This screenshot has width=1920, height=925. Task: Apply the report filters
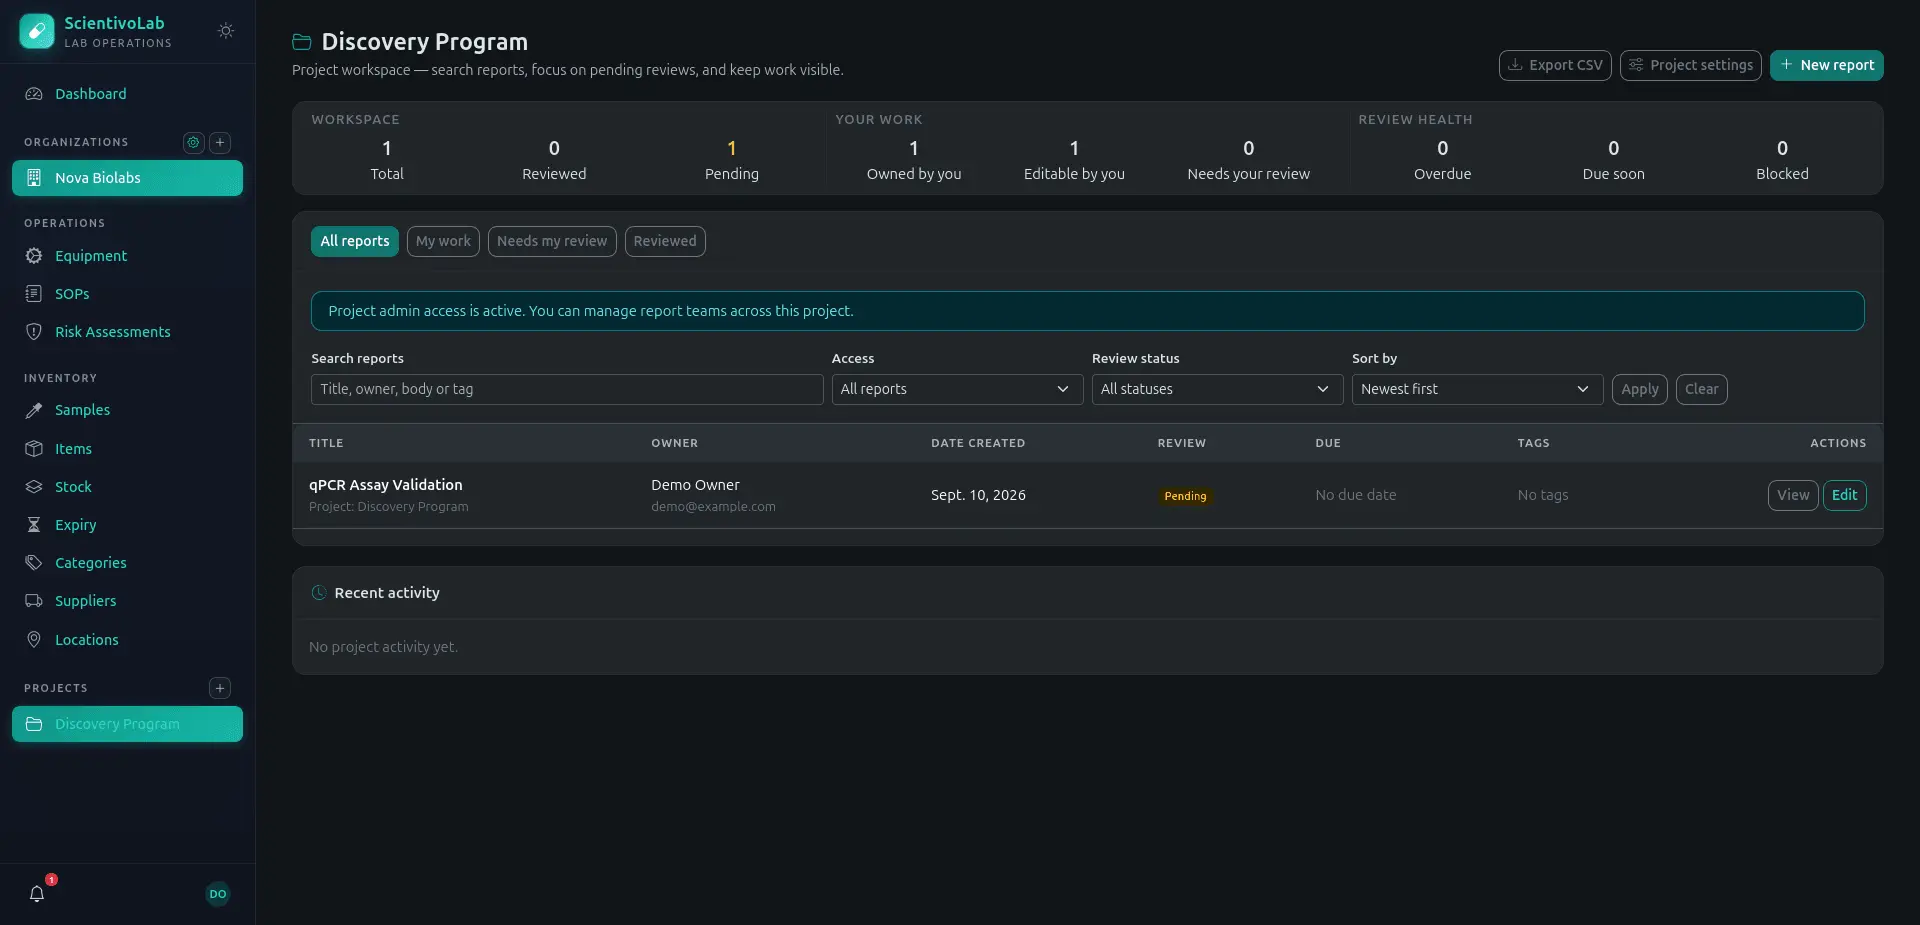click(1640, 389)
